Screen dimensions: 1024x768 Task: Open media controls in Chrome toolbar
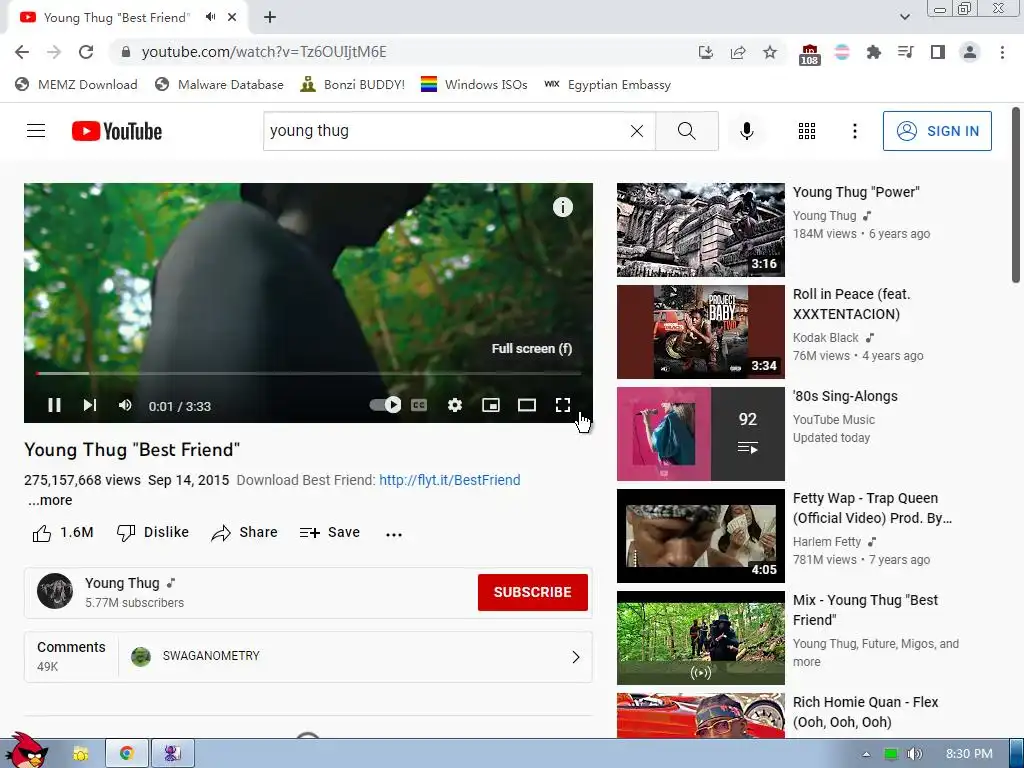(906, 52)
